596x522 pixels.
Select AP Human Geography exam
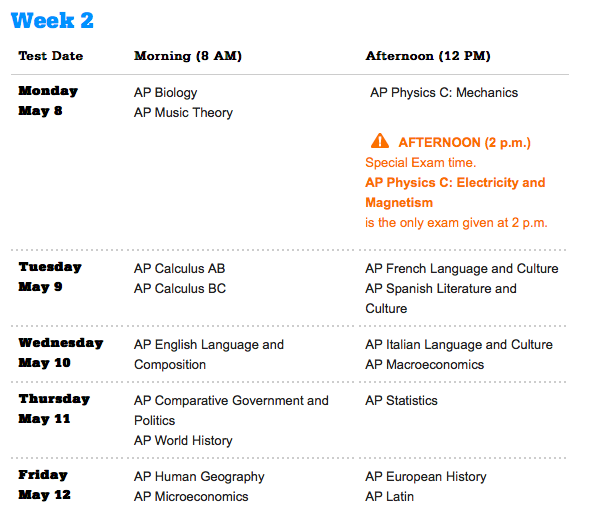click(x=199, y=476)
